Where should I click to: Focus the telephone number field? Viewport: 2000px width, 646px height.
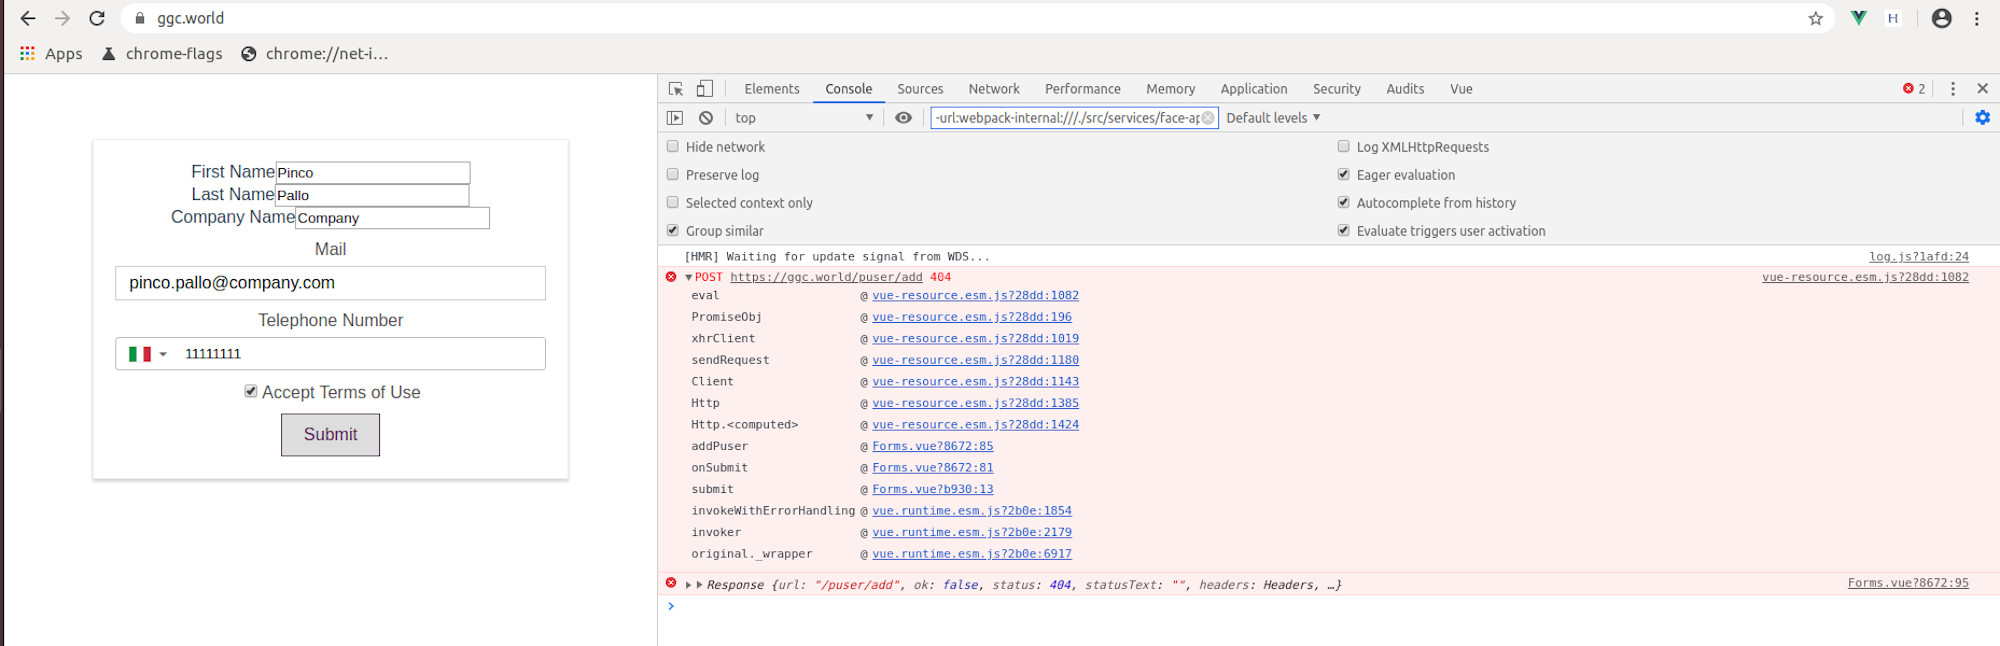point(361,354)
